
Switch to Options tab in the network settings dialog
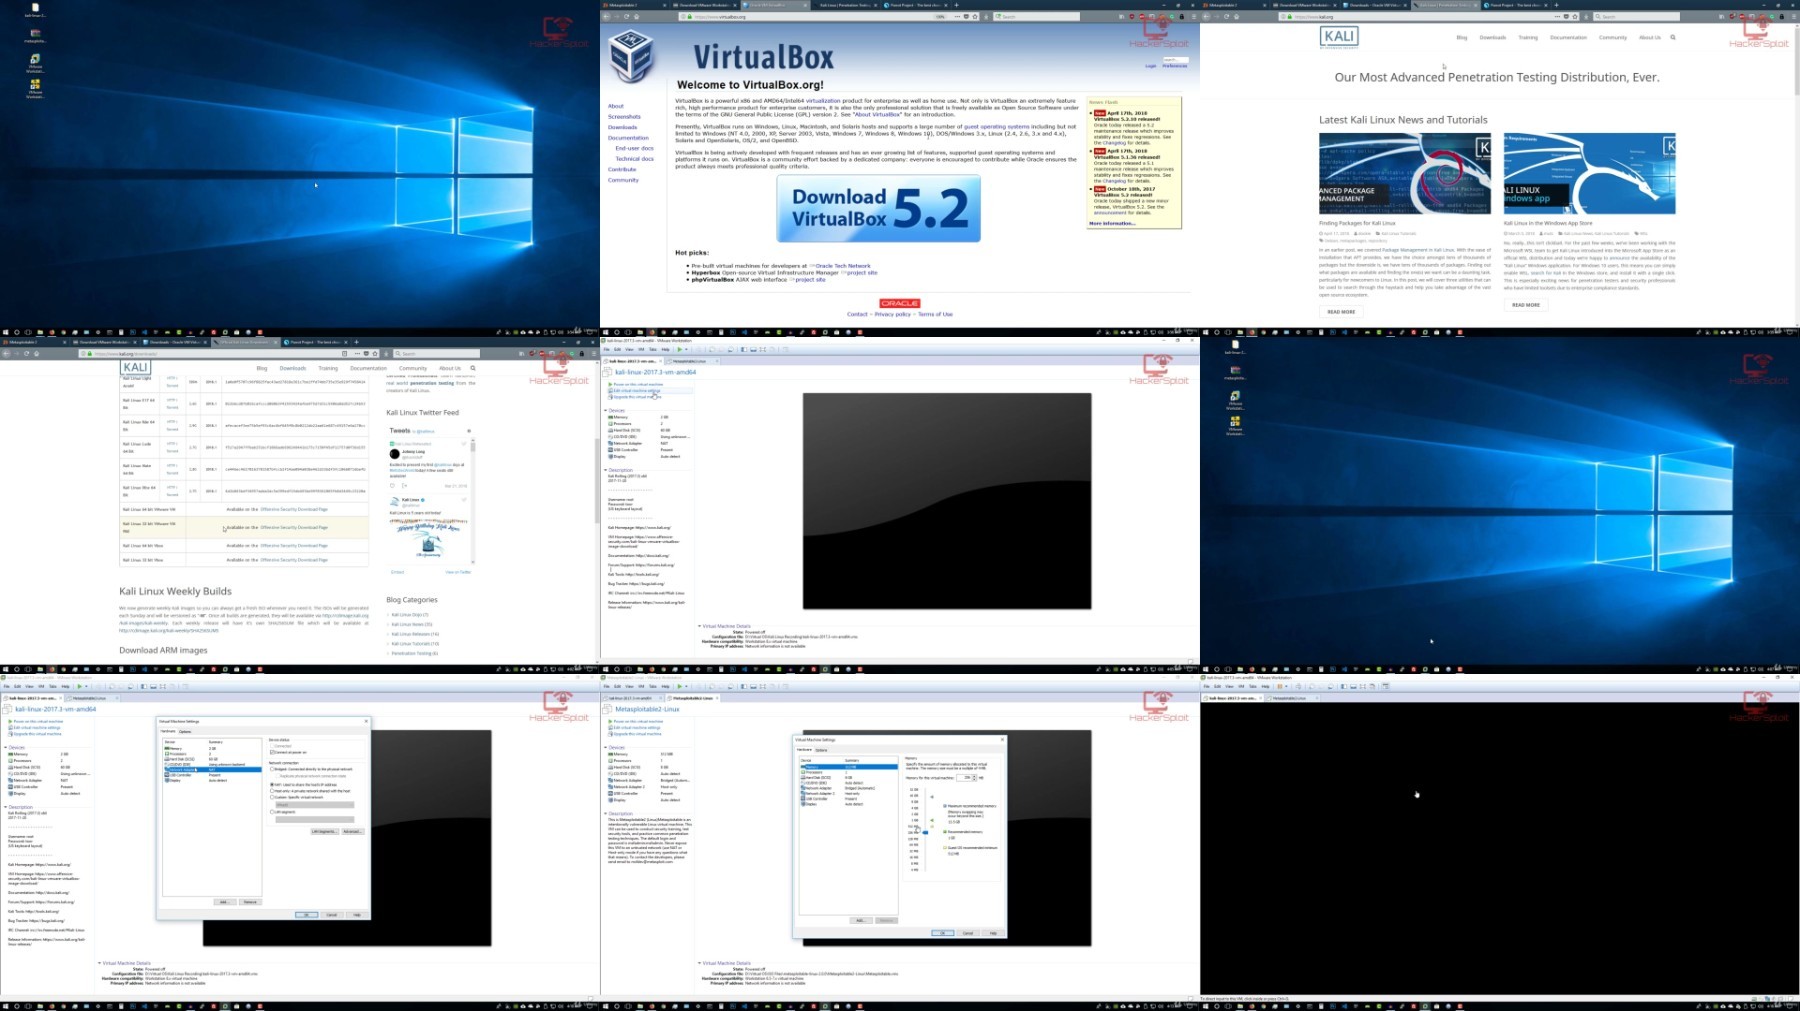pos(185,731)
